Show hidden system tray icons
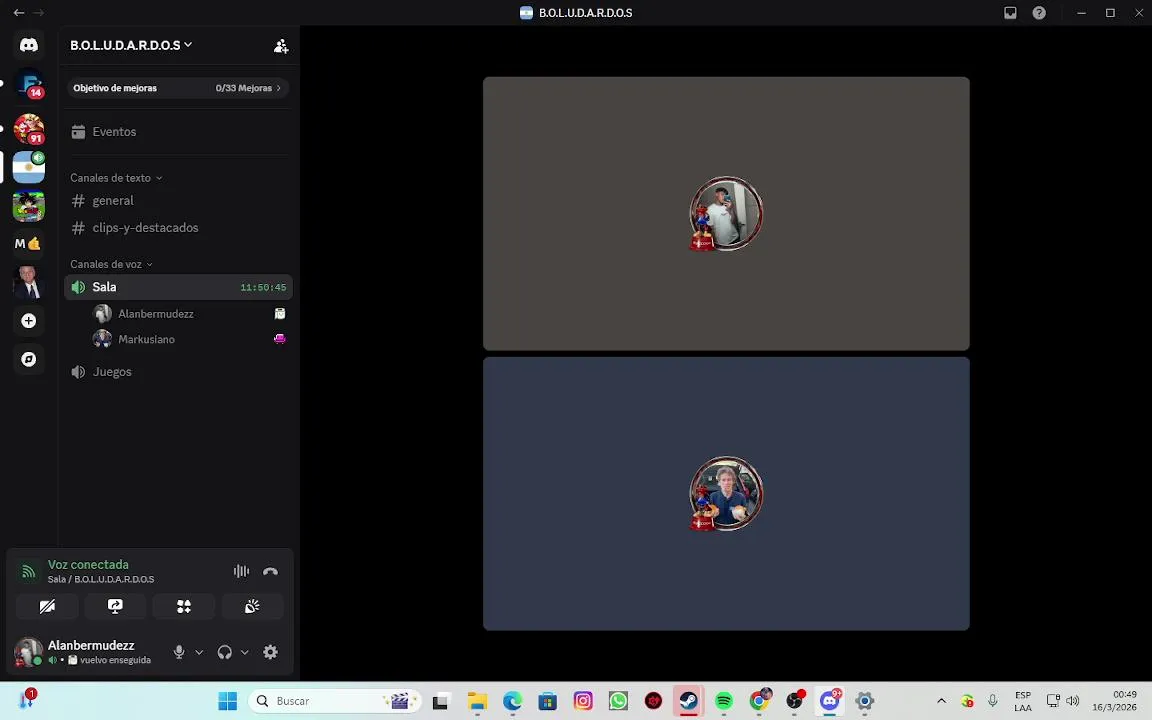Screen dimensions: 1152x720 pos(941,702)
